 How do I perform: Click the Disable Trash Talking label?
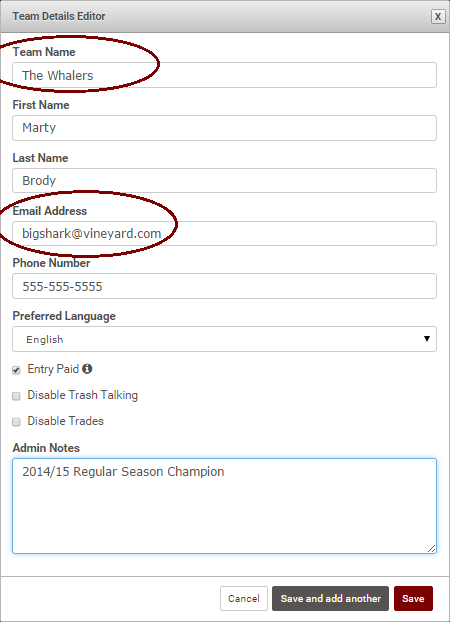[x=83, y=395]
